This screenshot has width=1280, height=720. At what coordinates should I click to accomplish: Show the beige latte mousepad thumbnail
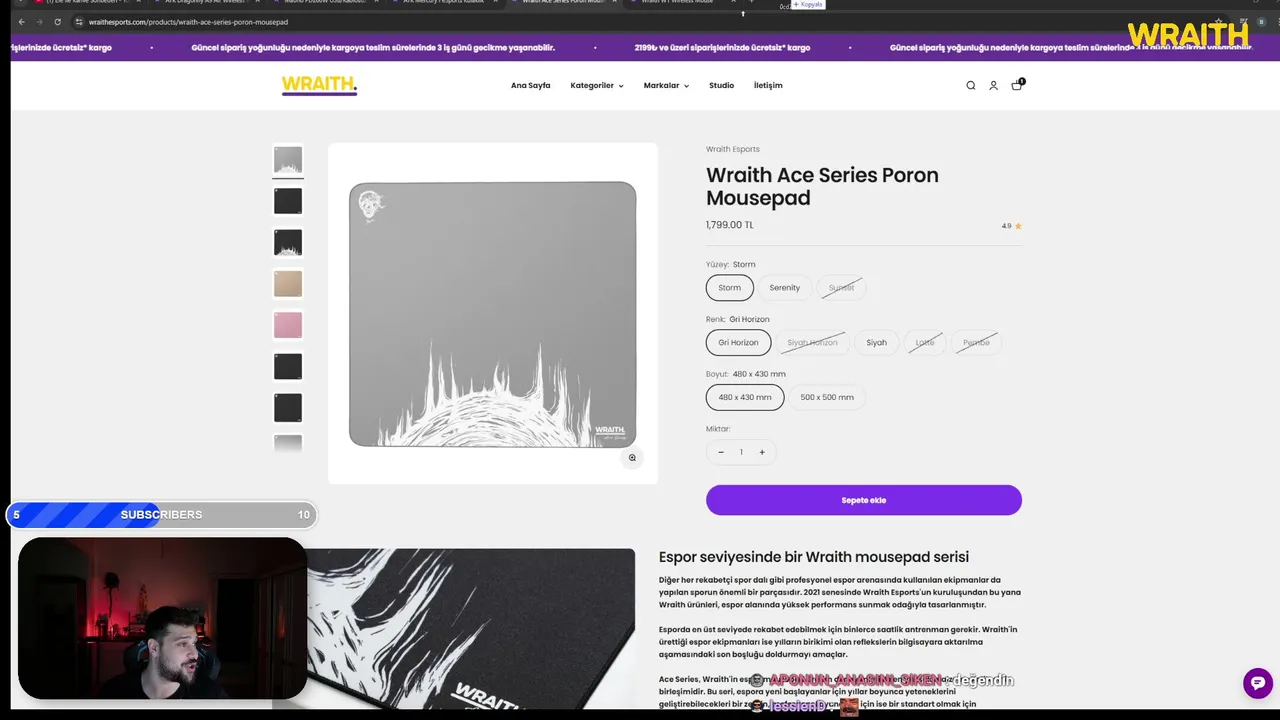(288, 284)
